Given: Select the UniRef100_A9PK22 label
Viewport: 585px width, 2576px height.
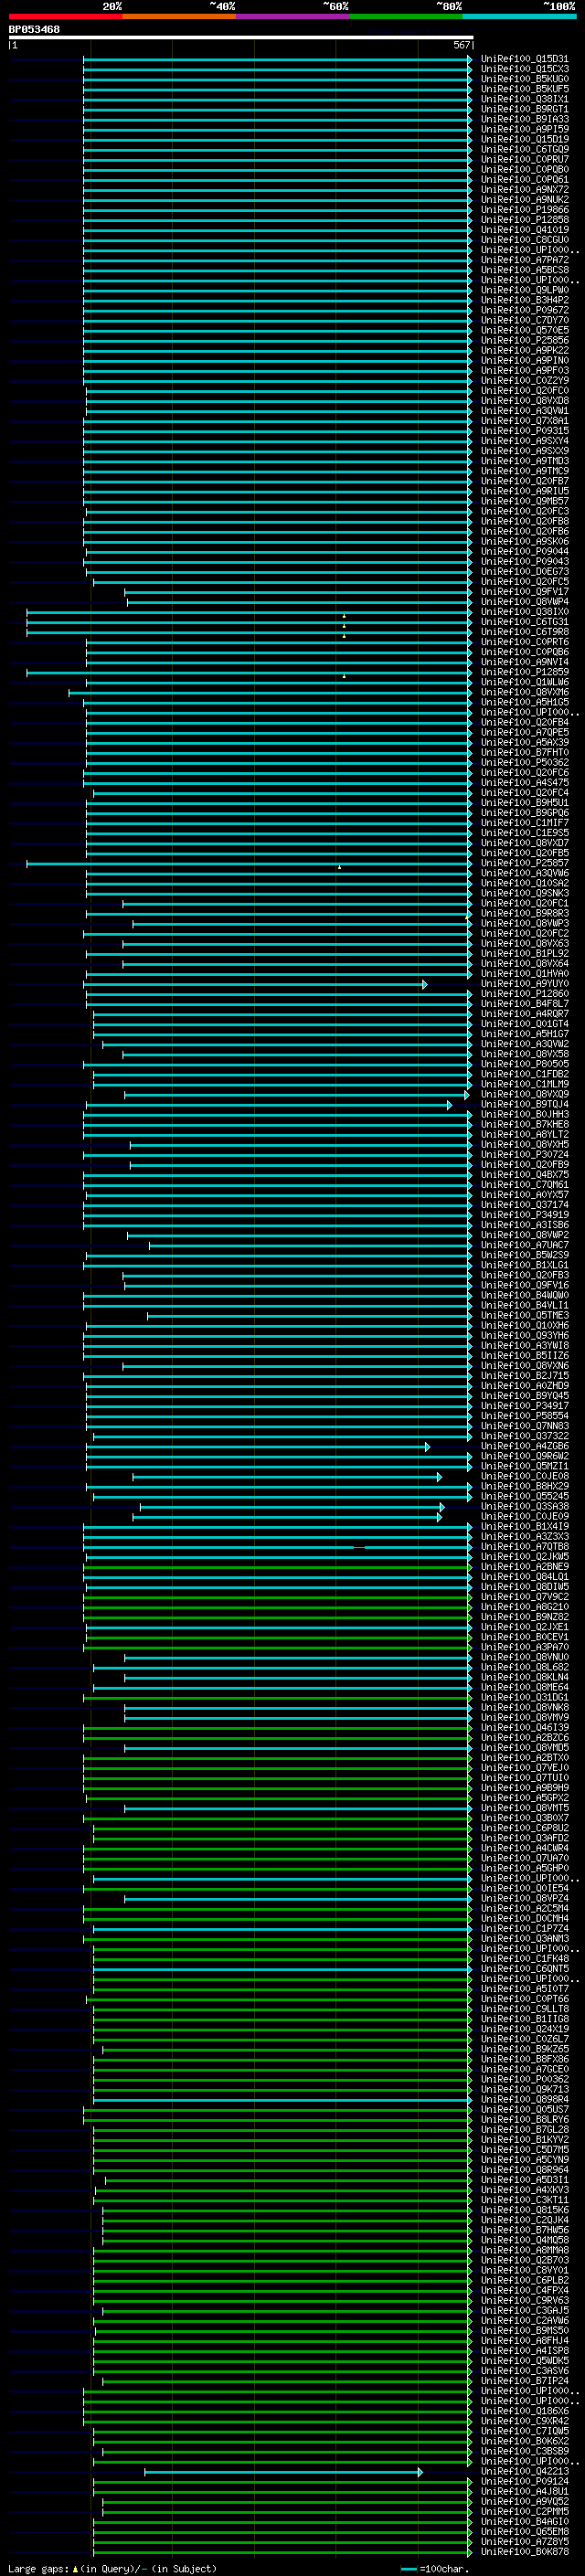Looking at the screenshot, I should tap(524, 350).
